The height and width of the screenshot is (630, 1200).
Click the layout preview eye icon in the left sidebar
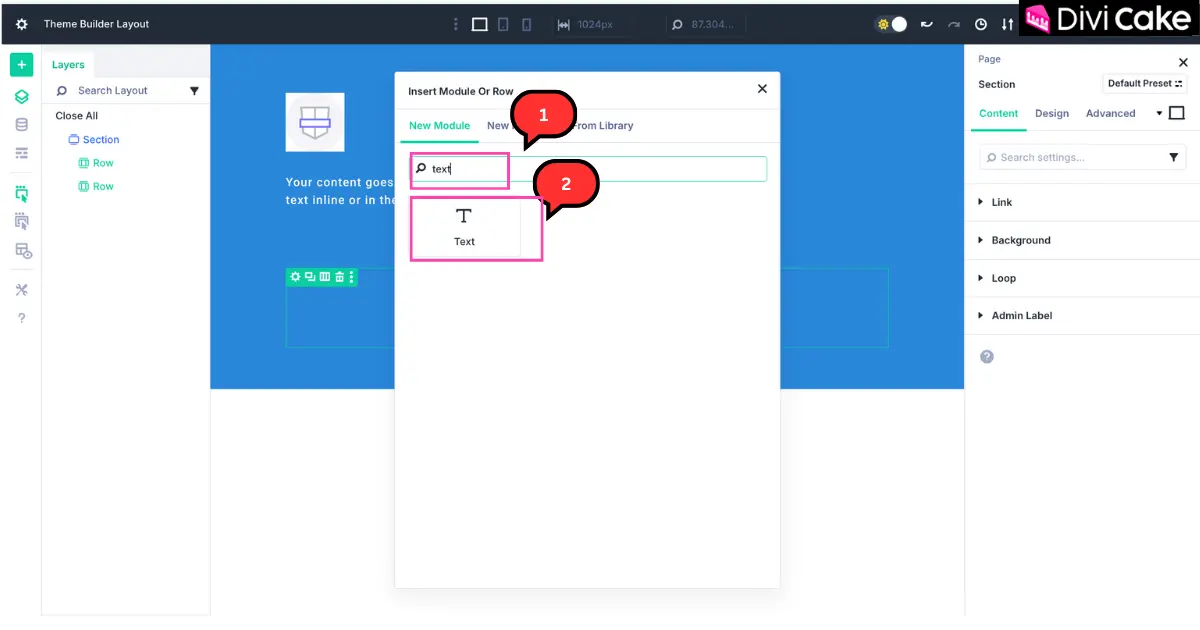pyautogui.click(x=23, y=251)
